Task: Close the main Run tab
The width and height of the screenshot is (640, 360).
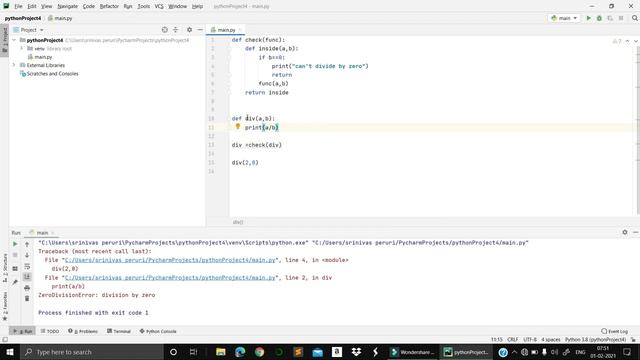Action: [x=53, y=233]
